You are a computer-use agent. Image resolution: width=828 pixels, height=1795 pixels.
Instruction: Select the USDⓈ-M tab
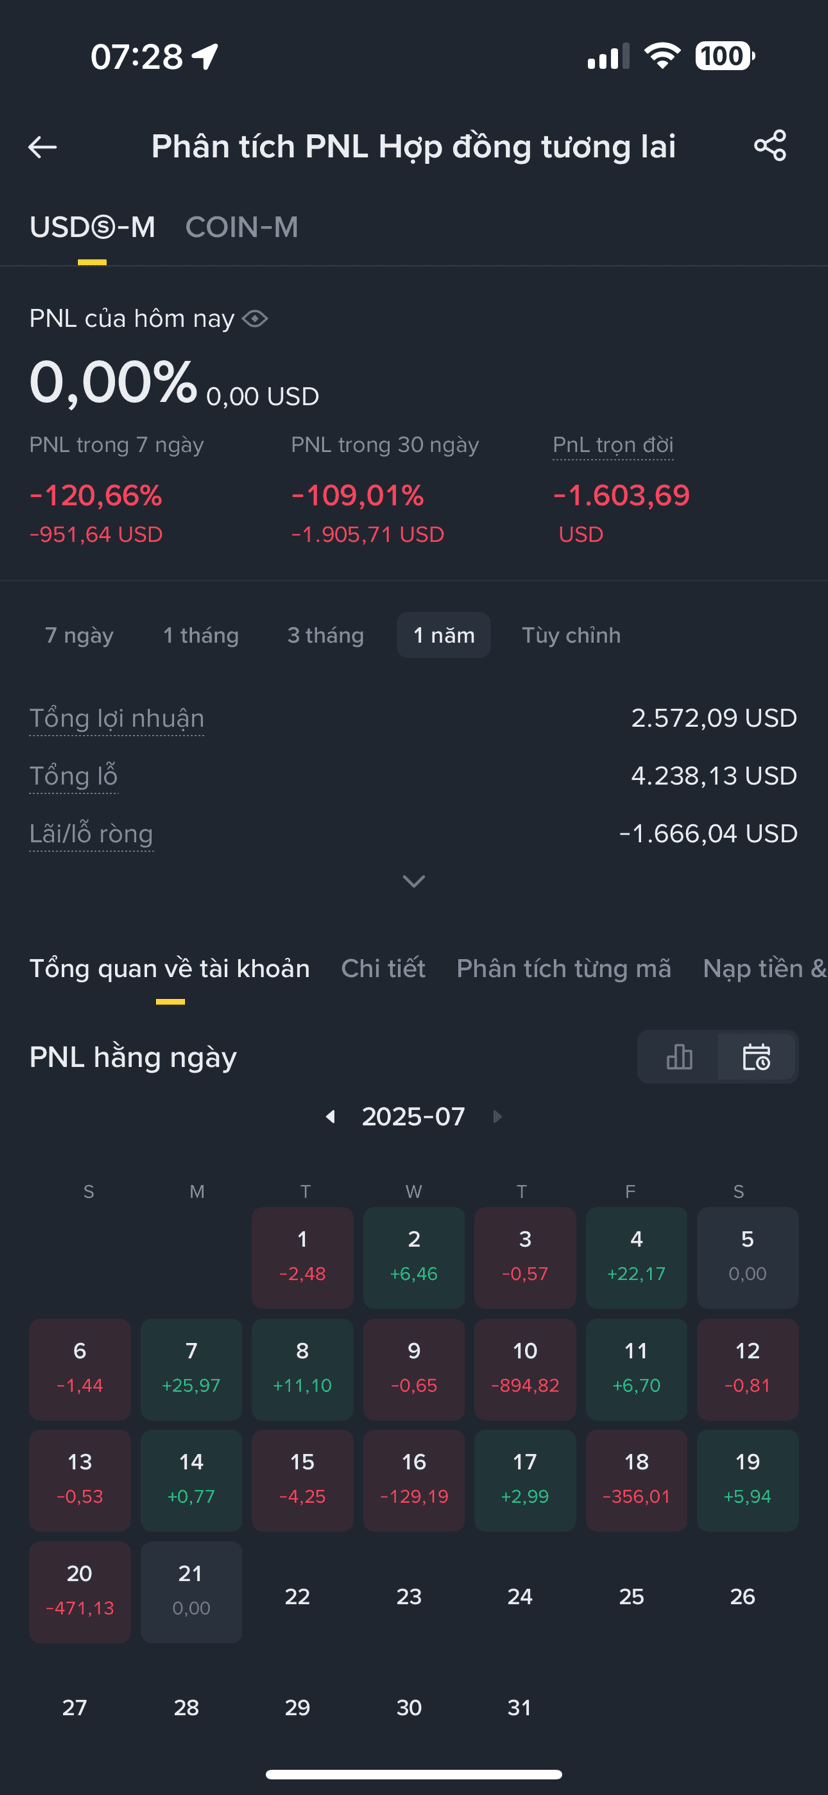click(x=92, y=227)
